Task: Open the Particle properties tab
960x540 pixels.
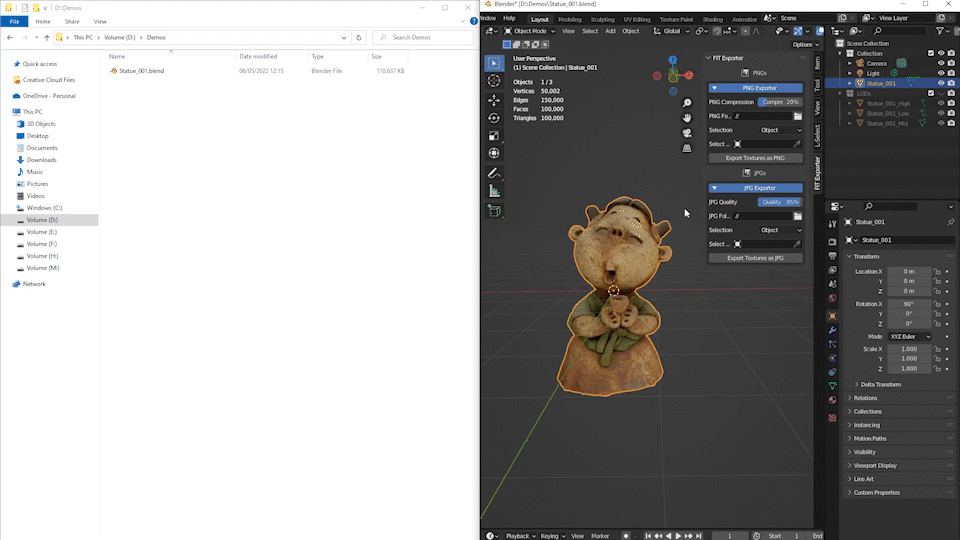Action: click(x=832, y=344)
